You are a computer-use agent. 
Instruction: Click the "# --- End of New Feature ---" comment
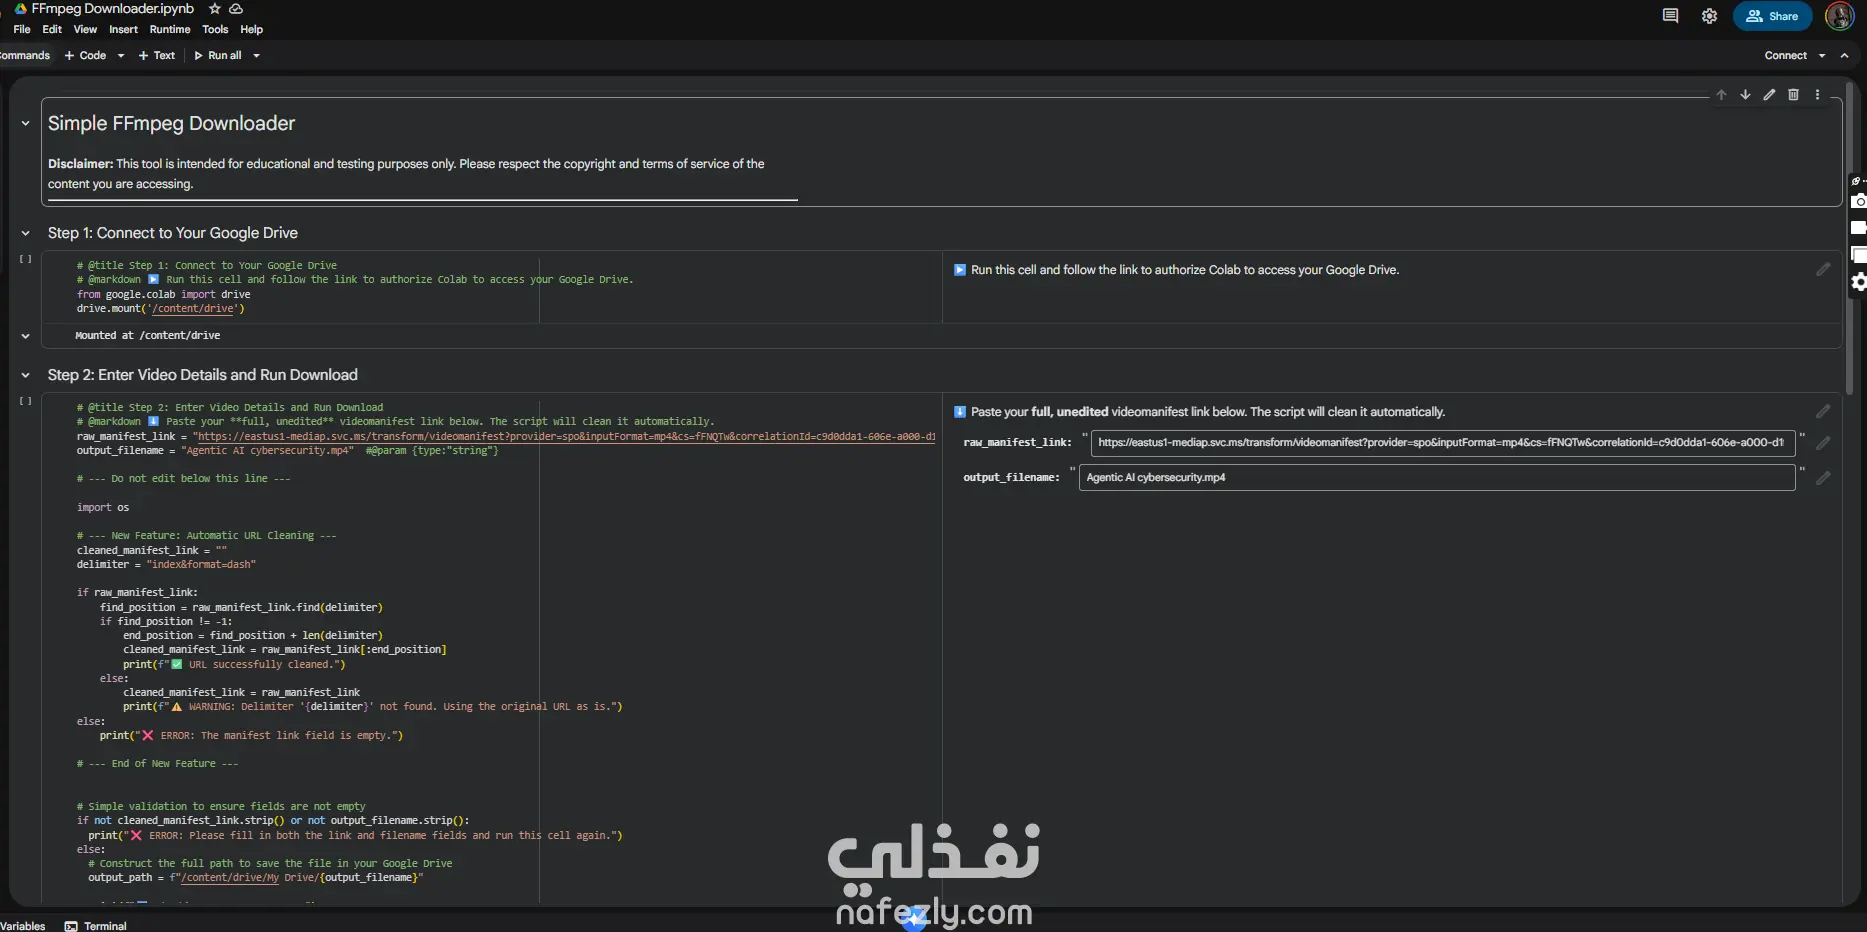pyautogui.click(x=157, y=764)
